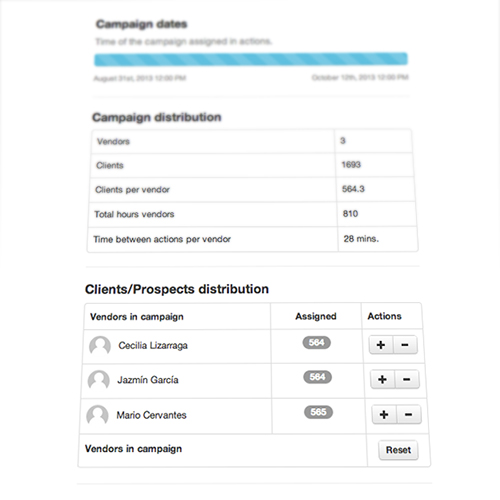This screenshot has width=500, height=500.
Task: Decrease assigned clients for Cecilia Lizarraga
Action: pos(405,345)
